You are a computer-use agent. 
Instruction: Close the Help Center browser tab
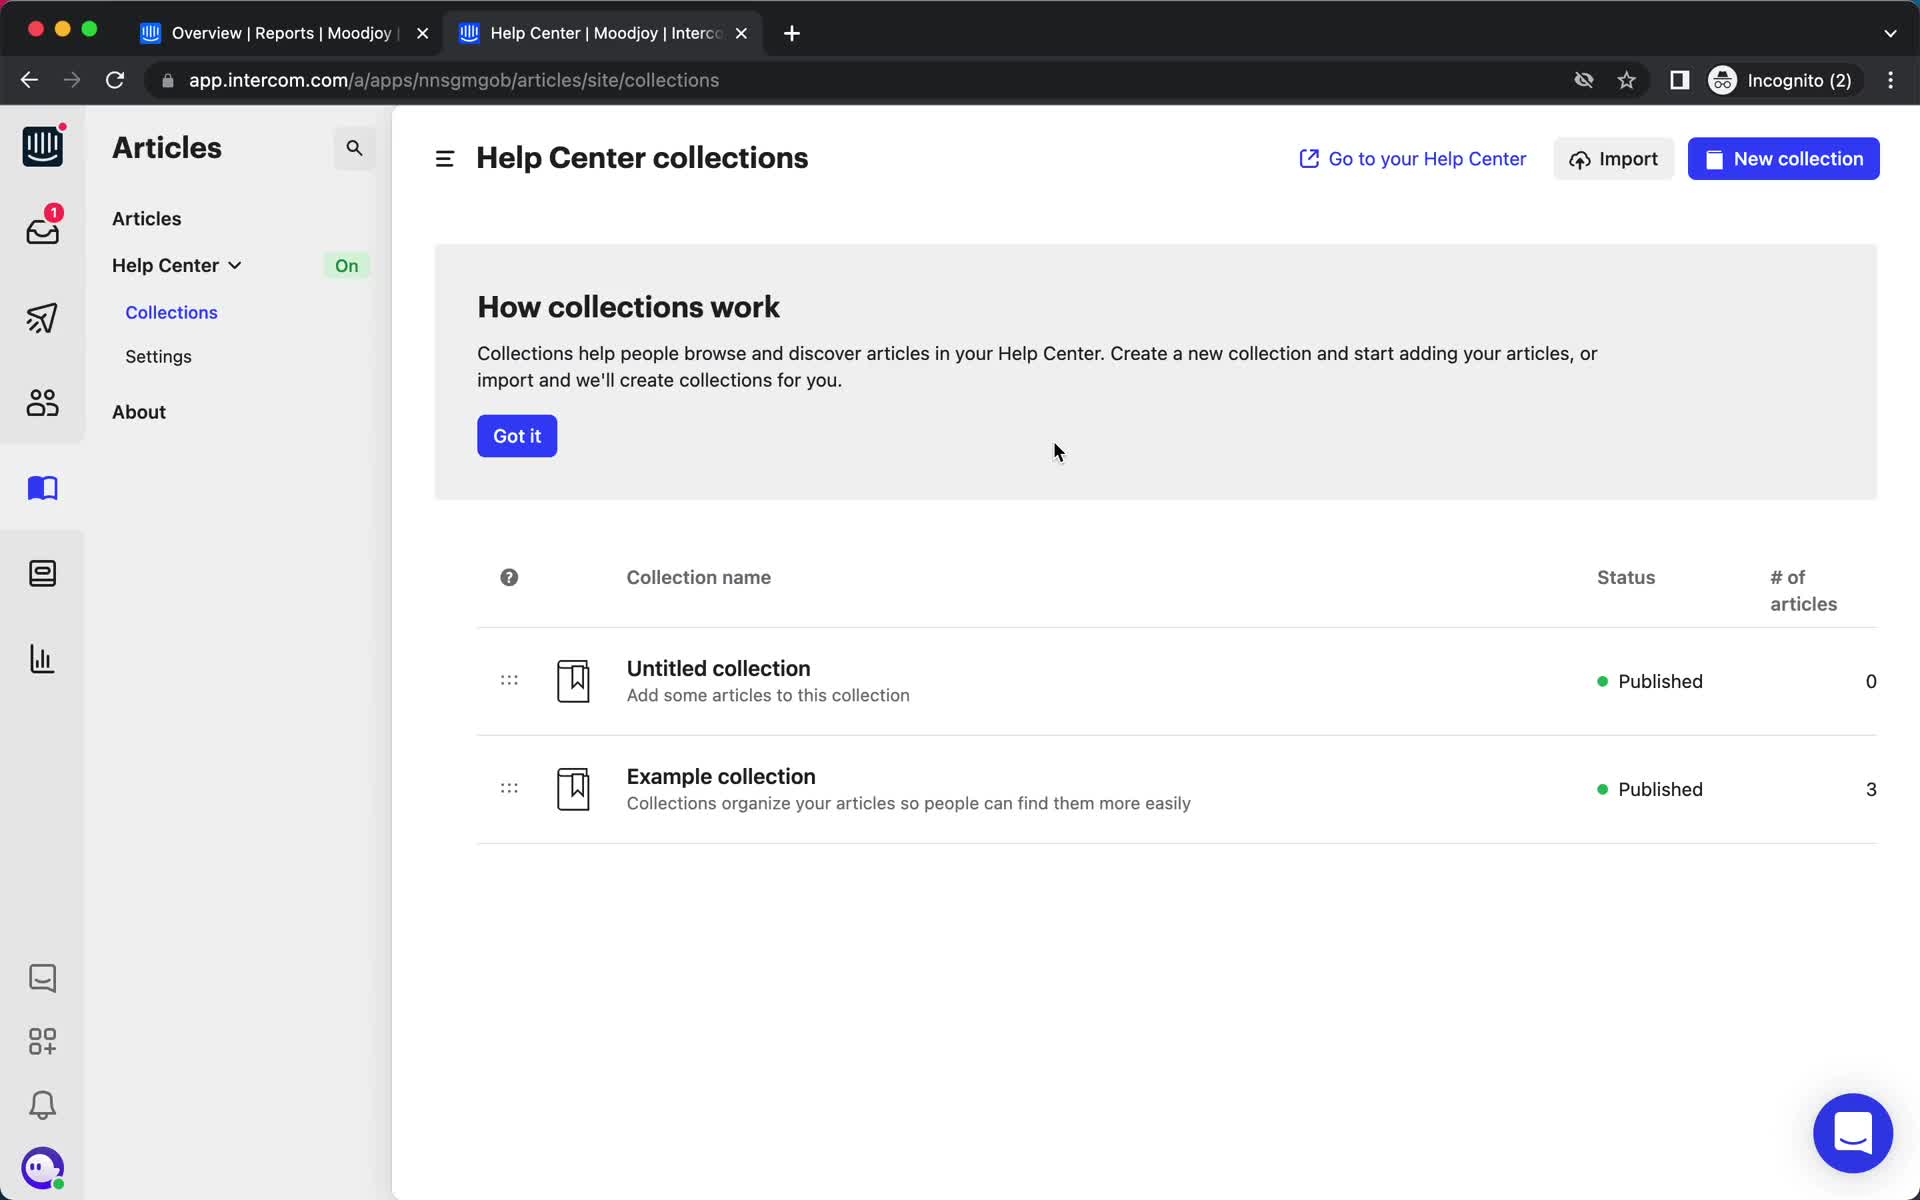tap(741, 33)
